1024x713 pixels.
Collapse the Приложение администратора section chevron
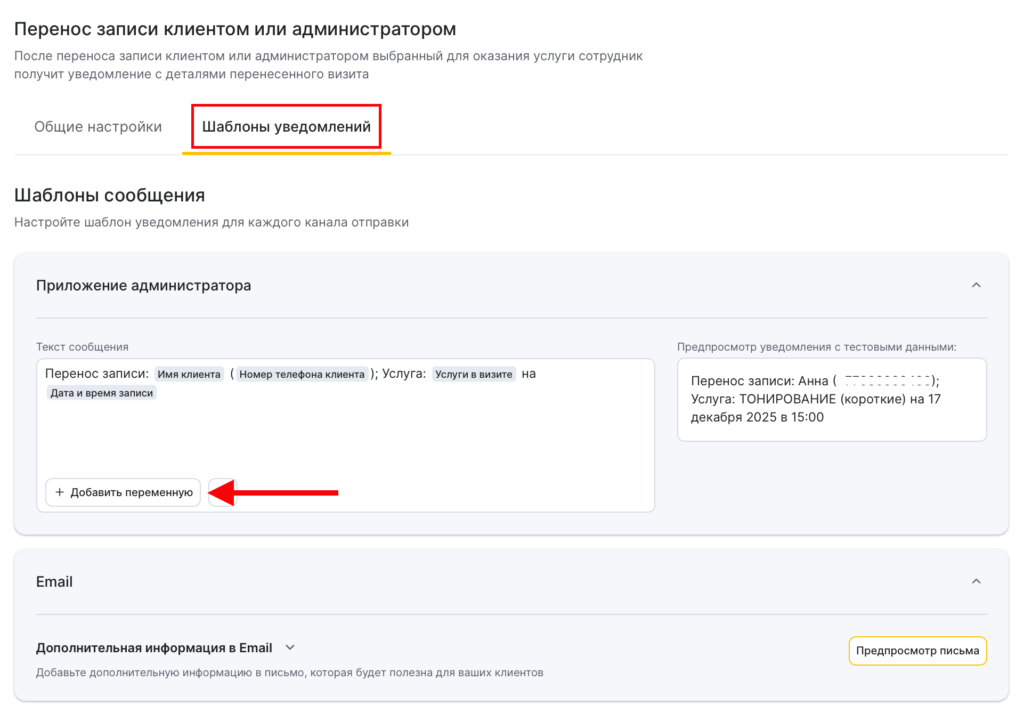tap(976, 285)
